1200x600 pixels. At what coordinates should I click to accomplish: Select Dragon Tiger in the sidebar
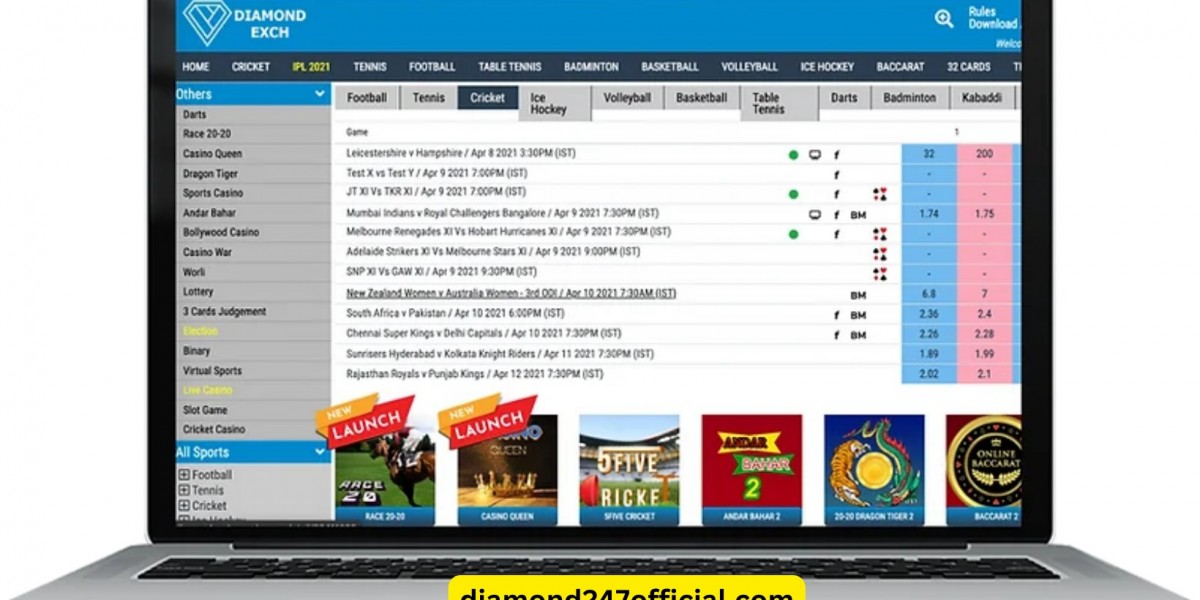[210, 174]
